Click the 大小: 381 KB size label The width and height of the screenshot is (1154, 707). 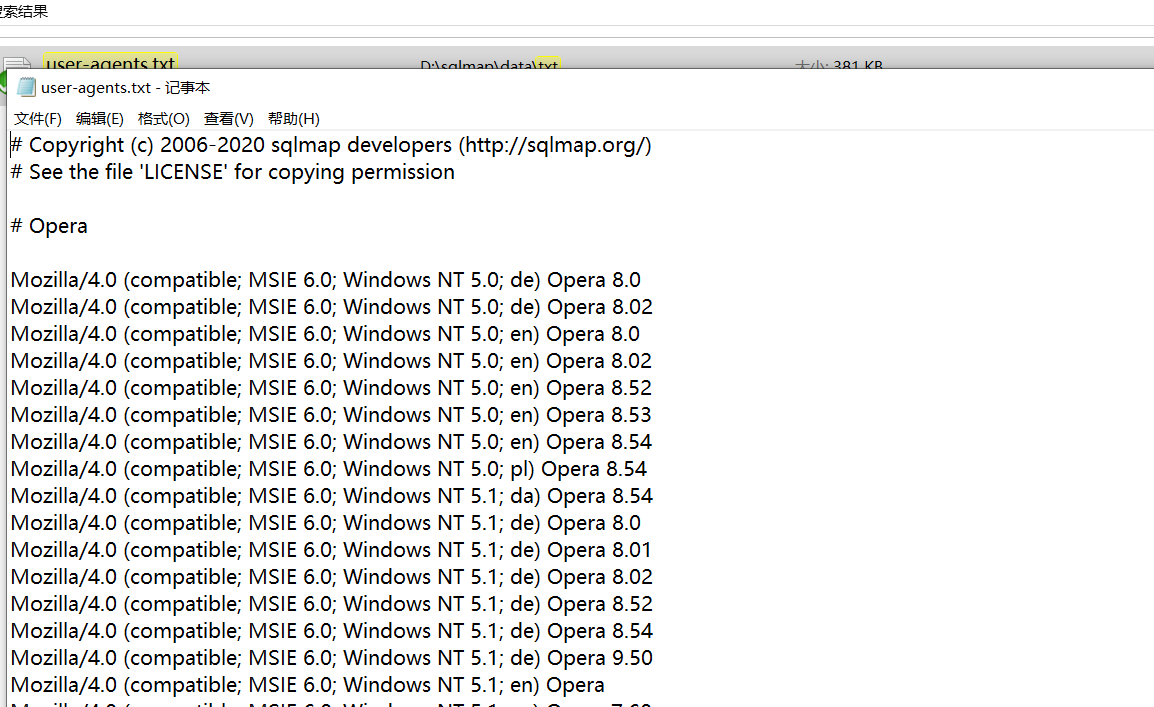(838, 66)
